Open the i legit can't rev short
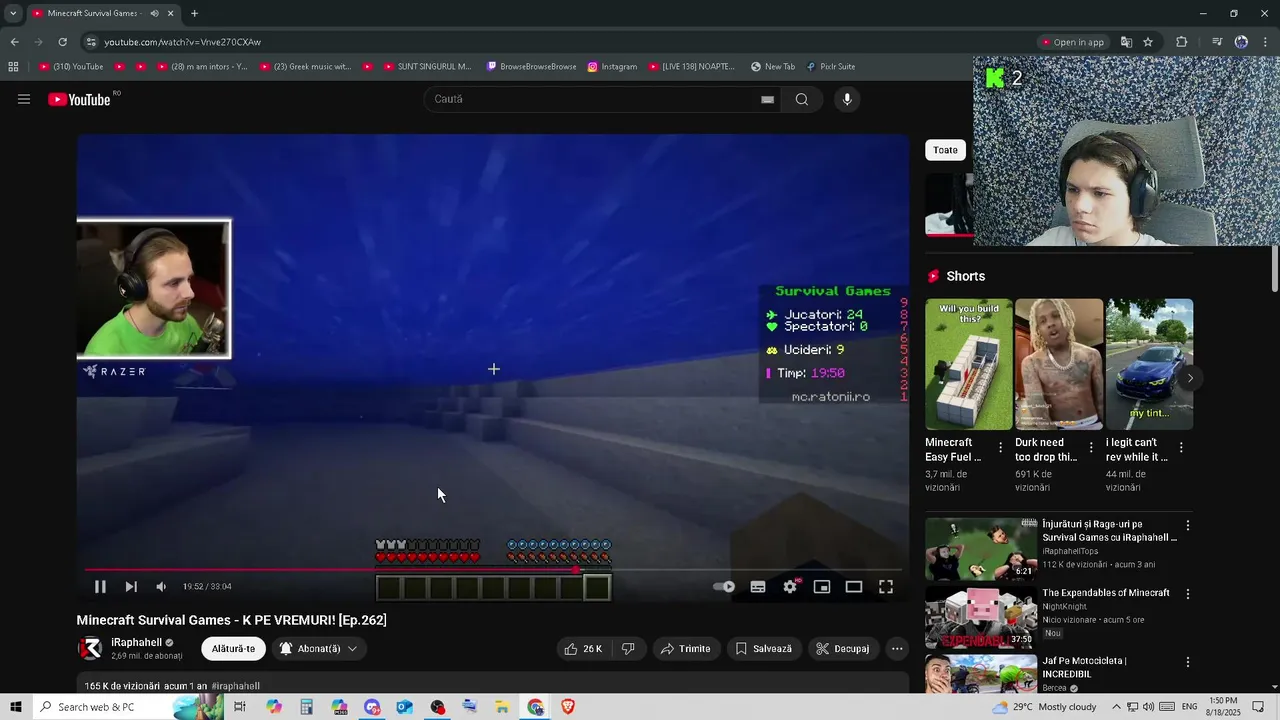The height and width of the screenshot is (720, 1280). pos(1149,364)
